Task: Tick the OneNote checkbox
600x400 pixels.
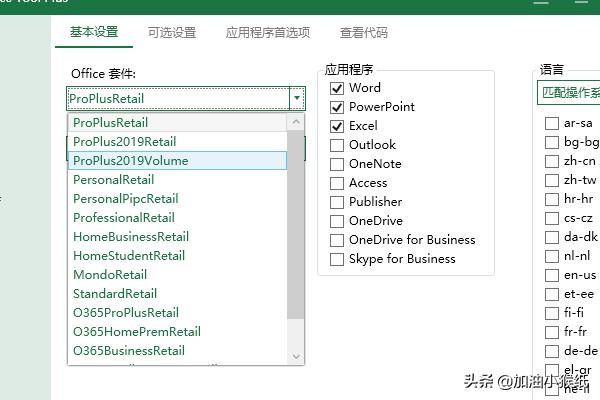Action: click(x=337, y=164)
